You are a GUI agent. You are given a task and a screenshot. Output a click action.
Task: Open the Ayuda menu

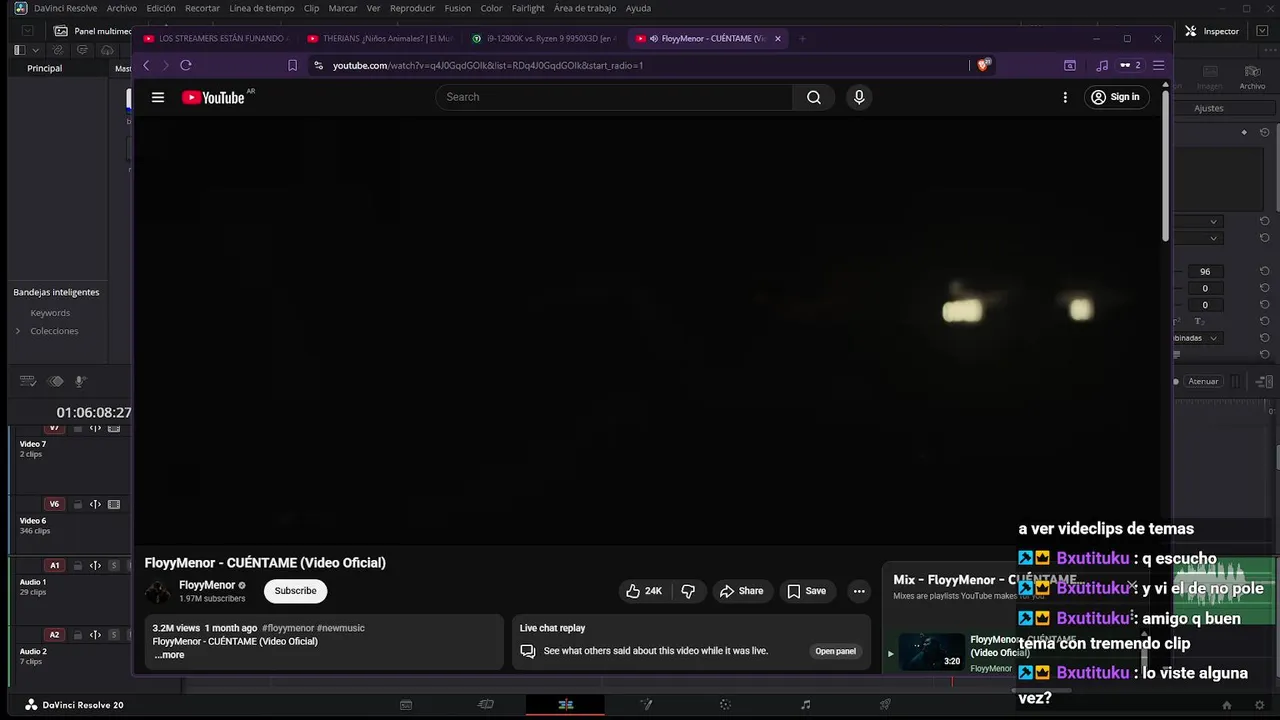point(638,8)
